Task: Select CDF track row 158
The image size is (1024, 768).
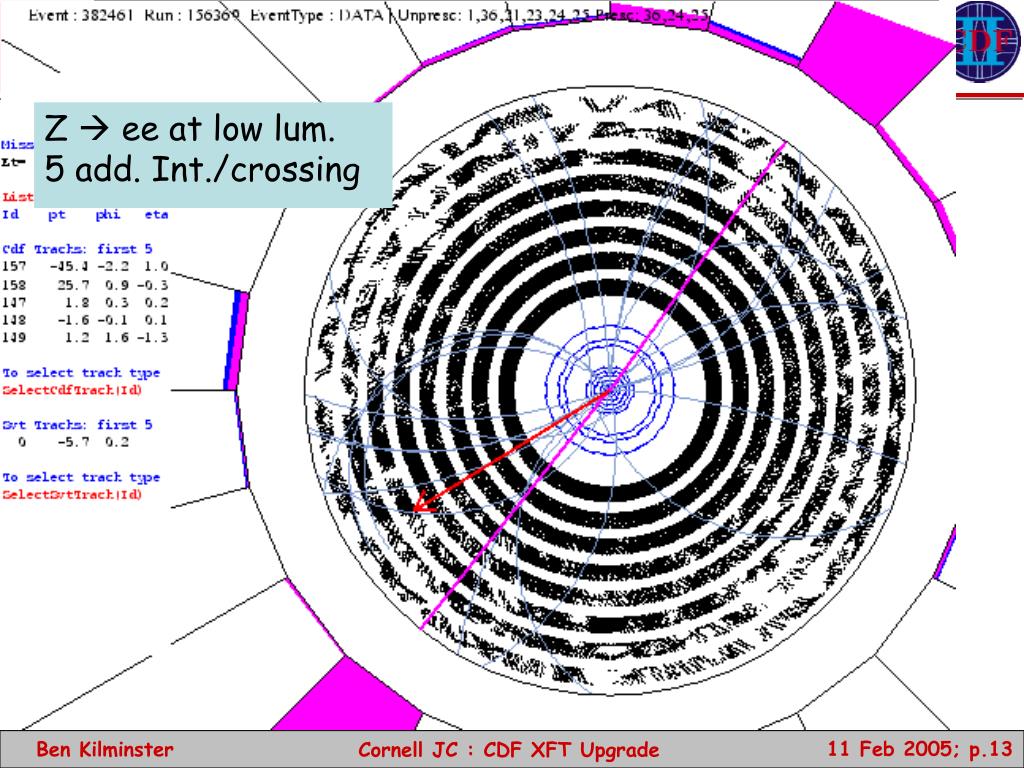Action: point(85,285)
